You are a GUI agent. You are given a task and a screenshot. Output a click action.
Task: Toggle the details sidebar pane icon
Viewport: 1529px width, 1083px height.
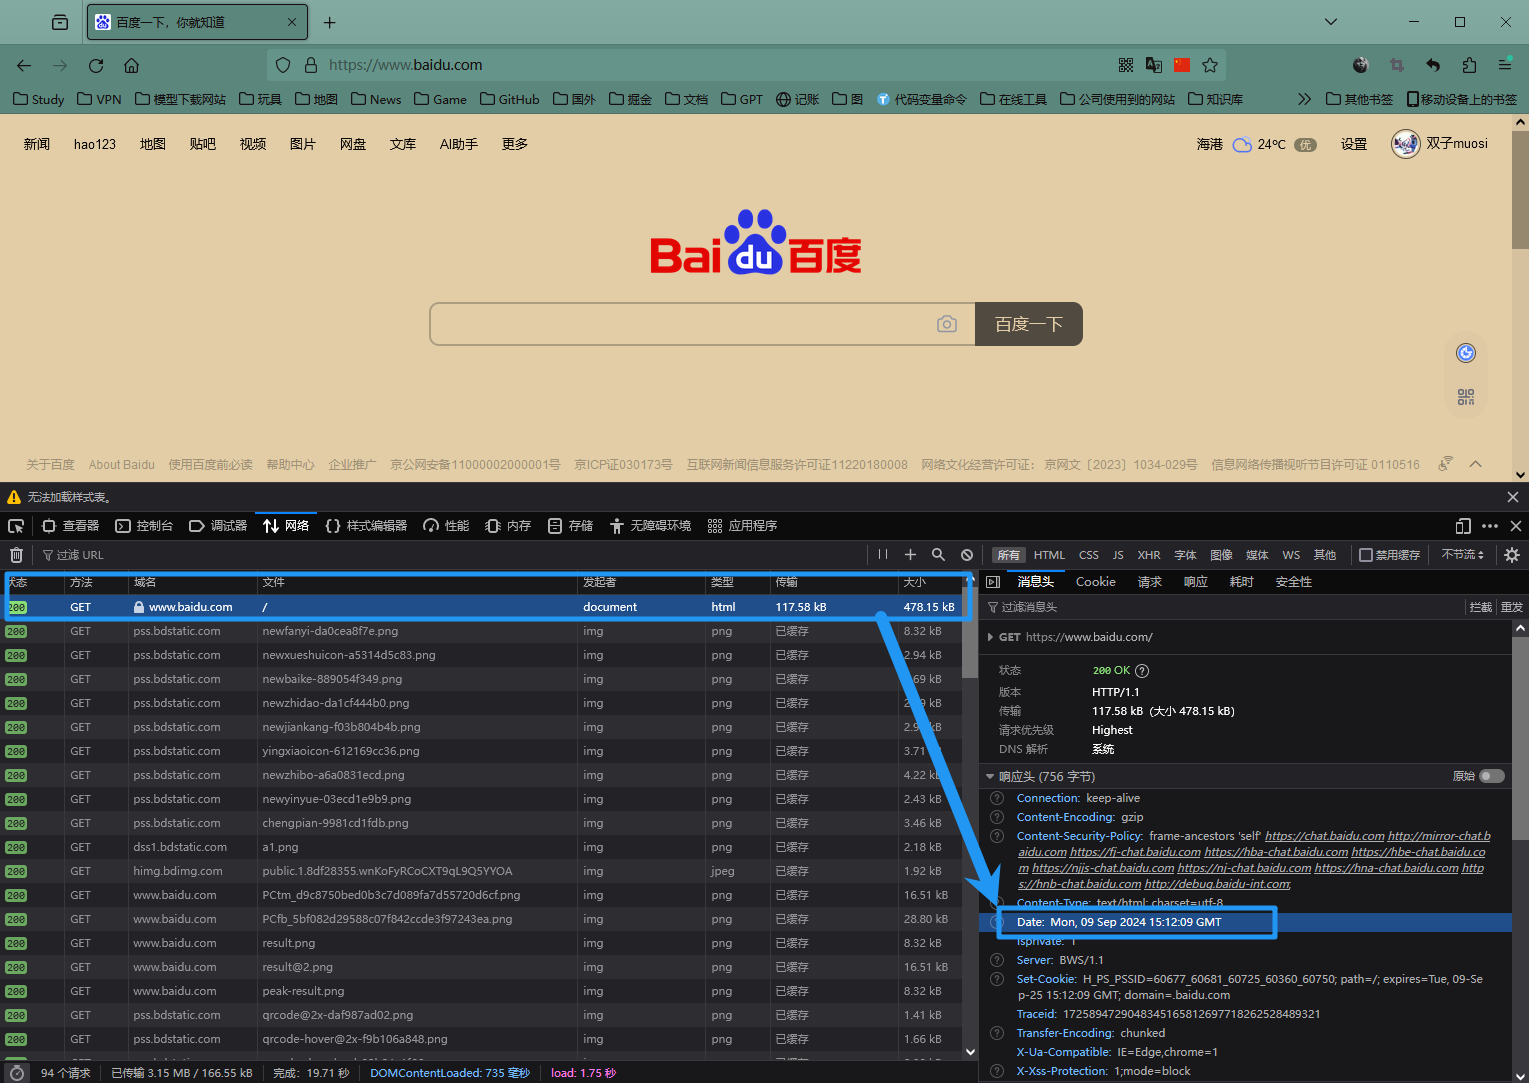[993, 582]
